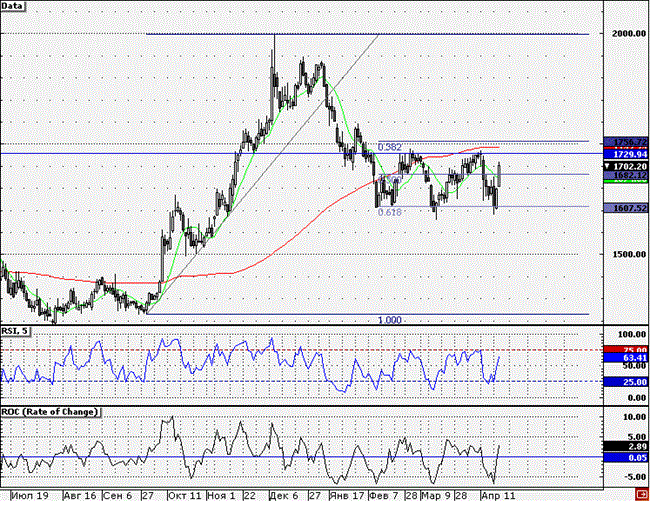Click the ROC 0.05 zero-line value tag
The width and height of the screenshot is (650, 506).
[x=626, y=457]
